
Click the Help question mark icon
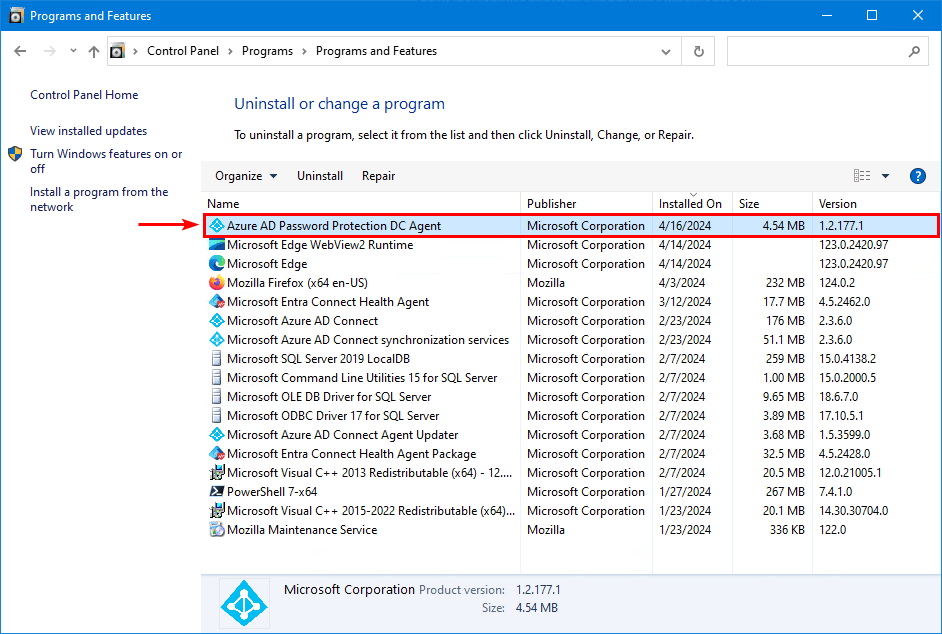(917, 176)
